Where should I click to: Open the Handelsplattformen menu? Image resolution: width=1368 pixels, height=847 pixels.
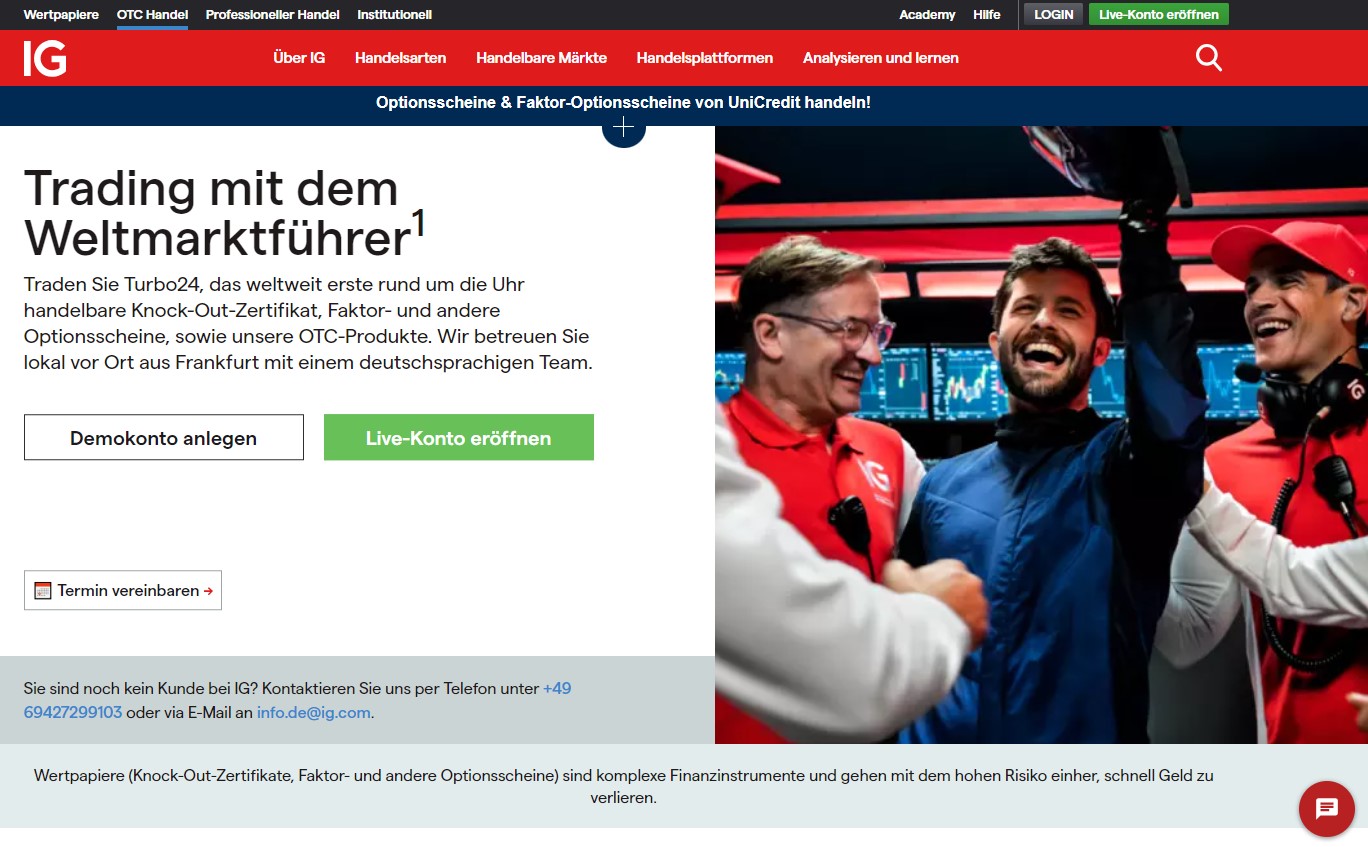point(704,58)
